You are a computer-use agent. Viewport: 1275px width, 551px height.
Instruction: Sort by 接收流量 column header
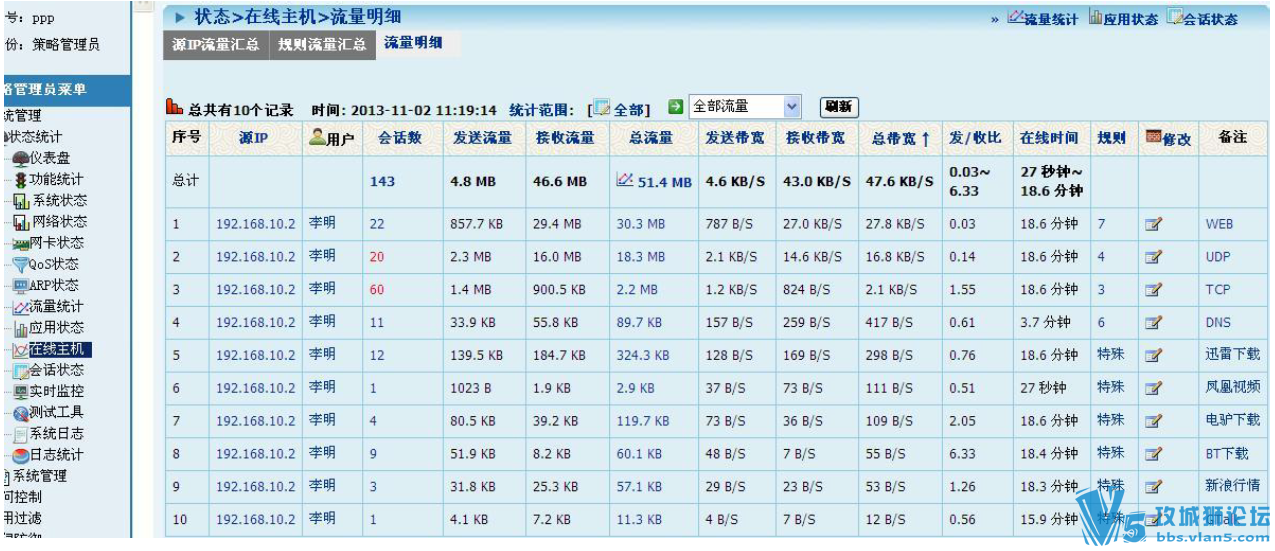coord(566,138)
